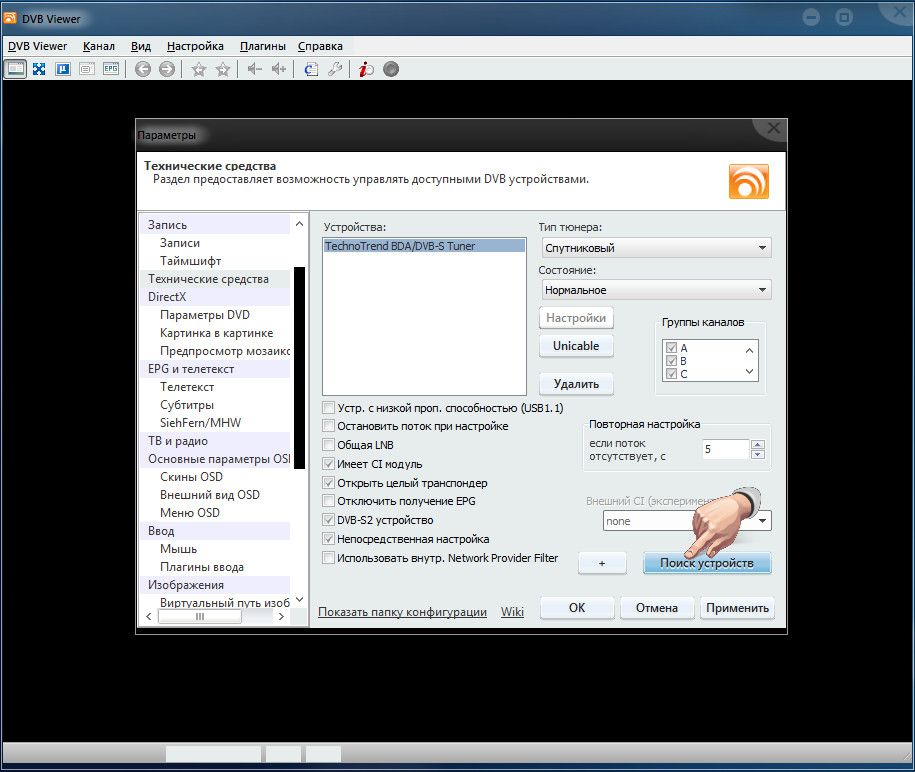The image size is (915, 772).
Task: Click the DVB Viewer title bar logo
Action: tap(10, 18)
